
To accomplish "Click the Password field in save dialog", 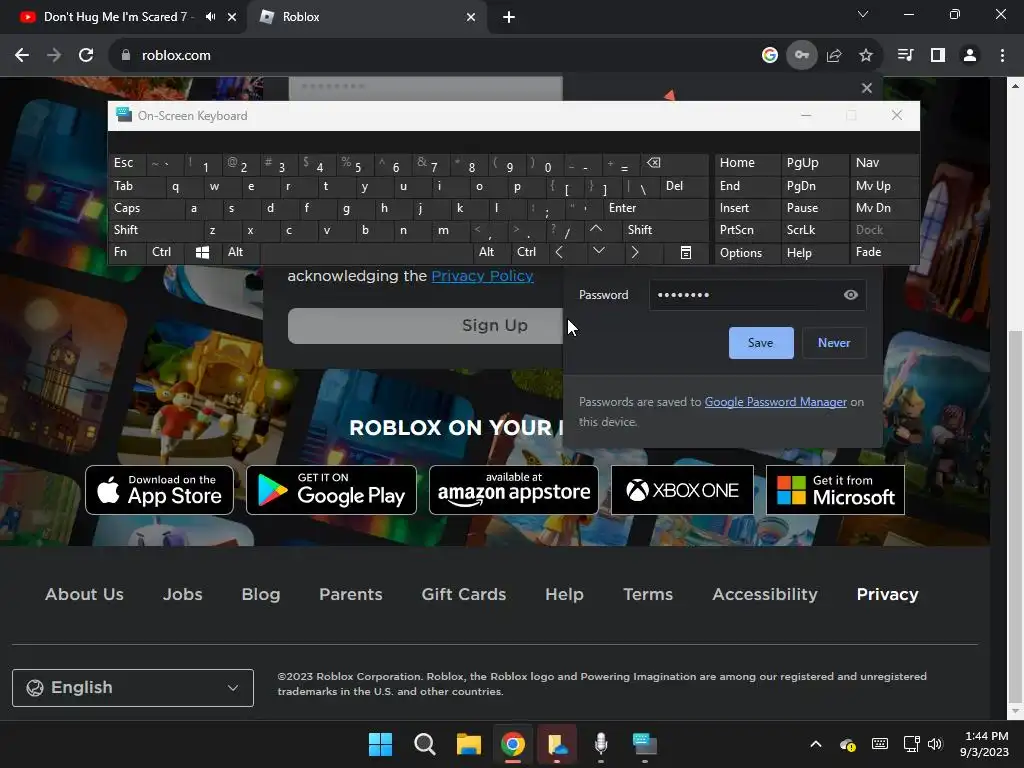I will [758, 295].
